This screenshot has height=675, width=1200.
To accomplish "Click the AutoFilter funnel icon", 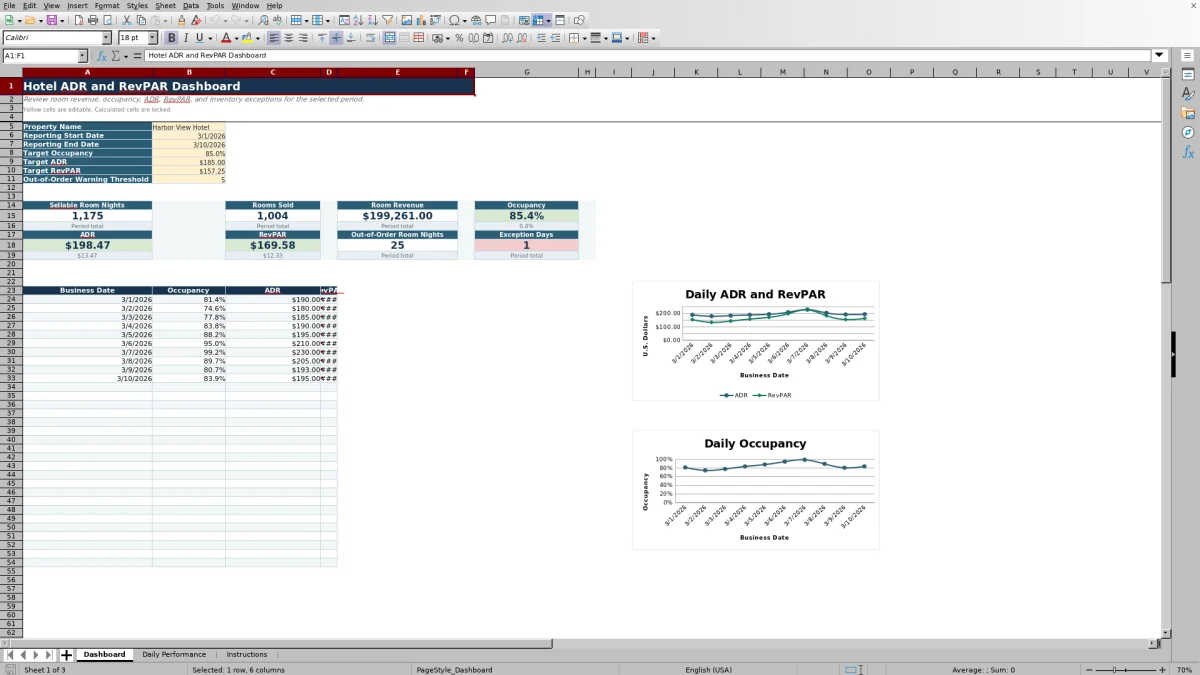I will pos(387,20).
